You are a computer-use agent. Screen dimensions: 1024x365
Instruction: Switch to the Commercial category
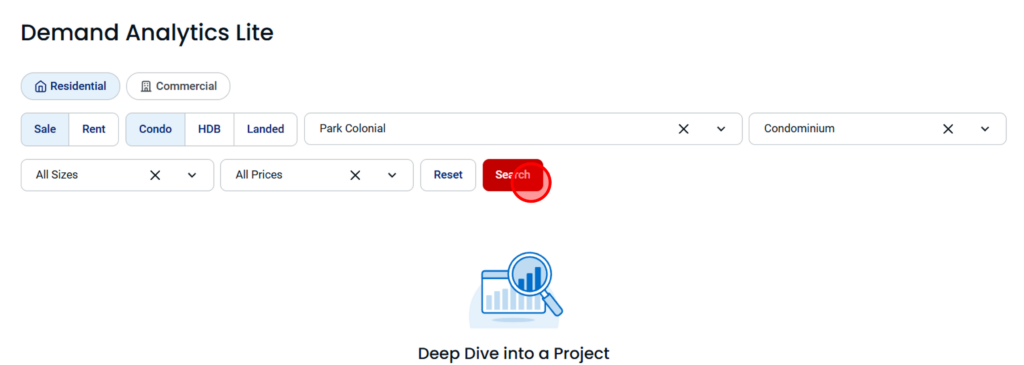click(x=178, y=86)
